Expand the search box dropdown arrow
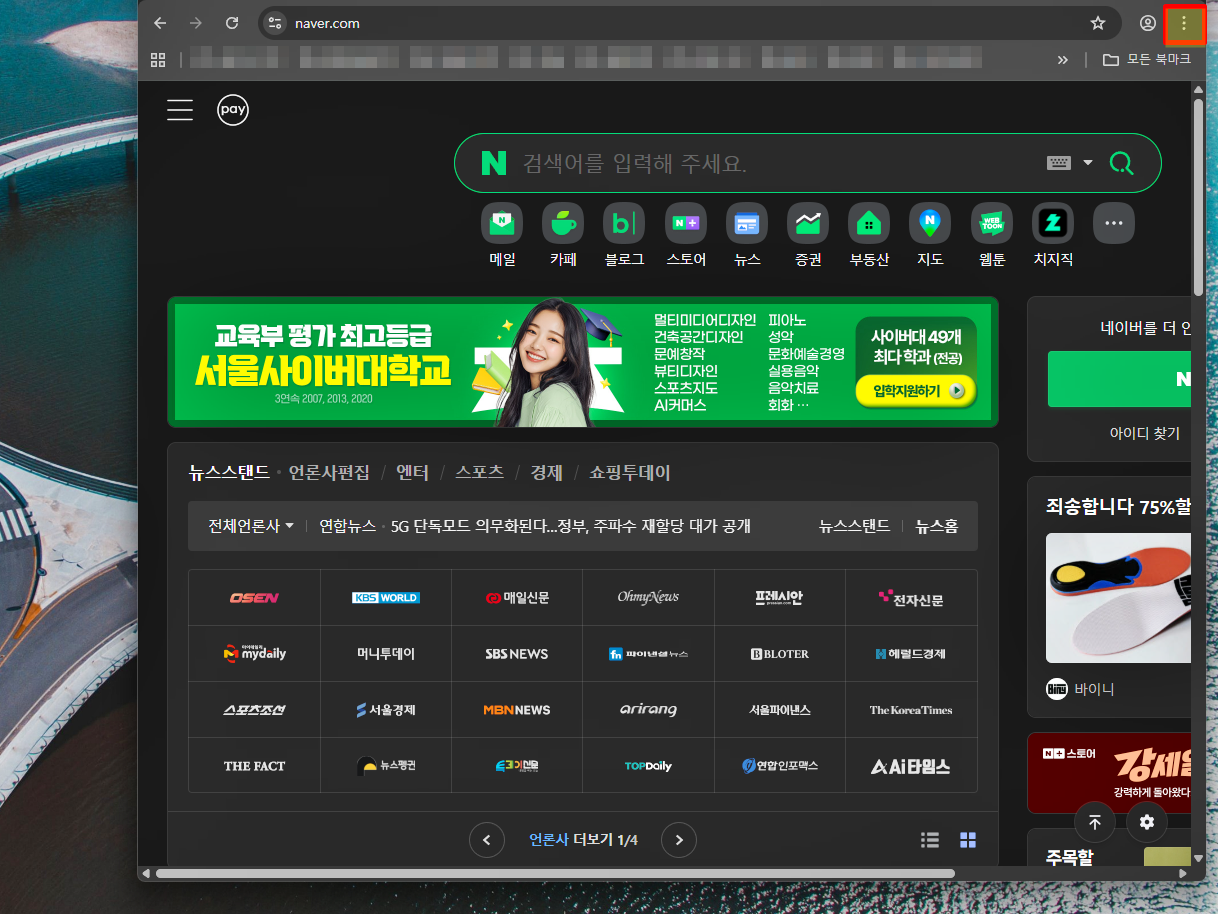This screenshot has height=914, width=1218. click(1088, 163)
